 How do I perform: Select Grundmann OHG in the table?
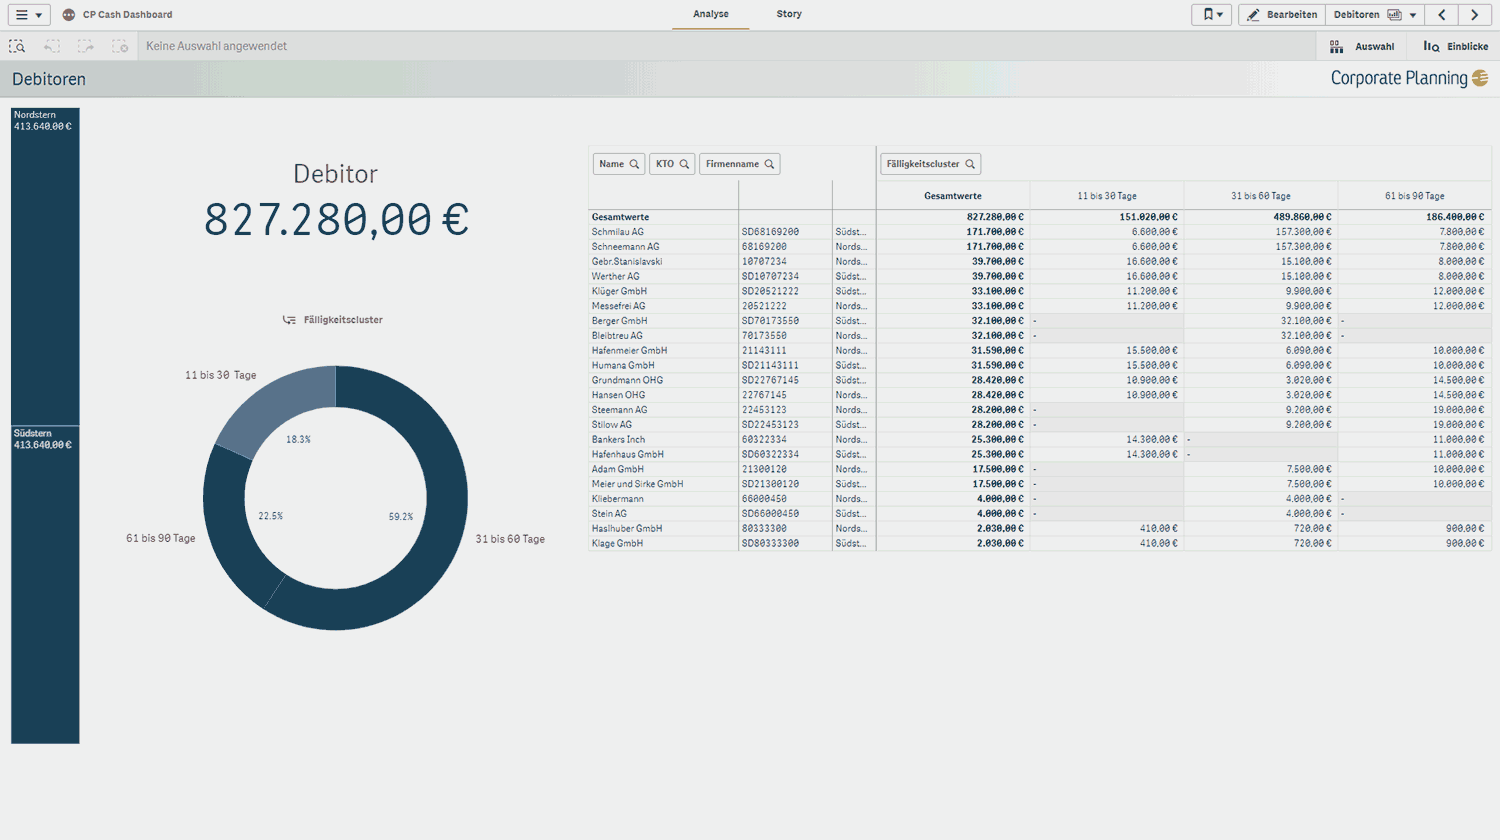(627, 380)
